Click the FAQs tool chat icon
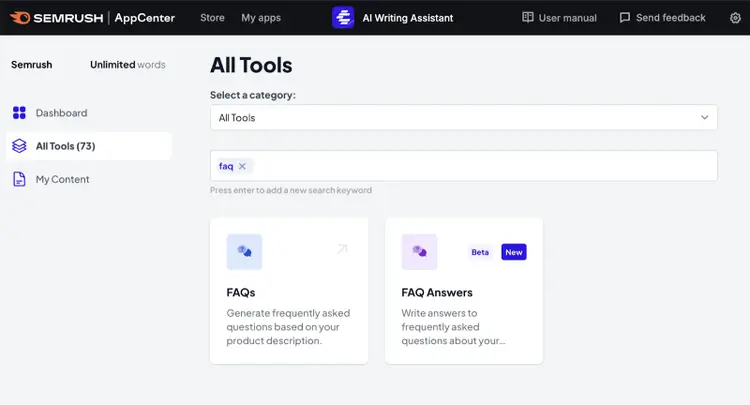This screenshot has height=405, width=750. (x=244, y=252)
